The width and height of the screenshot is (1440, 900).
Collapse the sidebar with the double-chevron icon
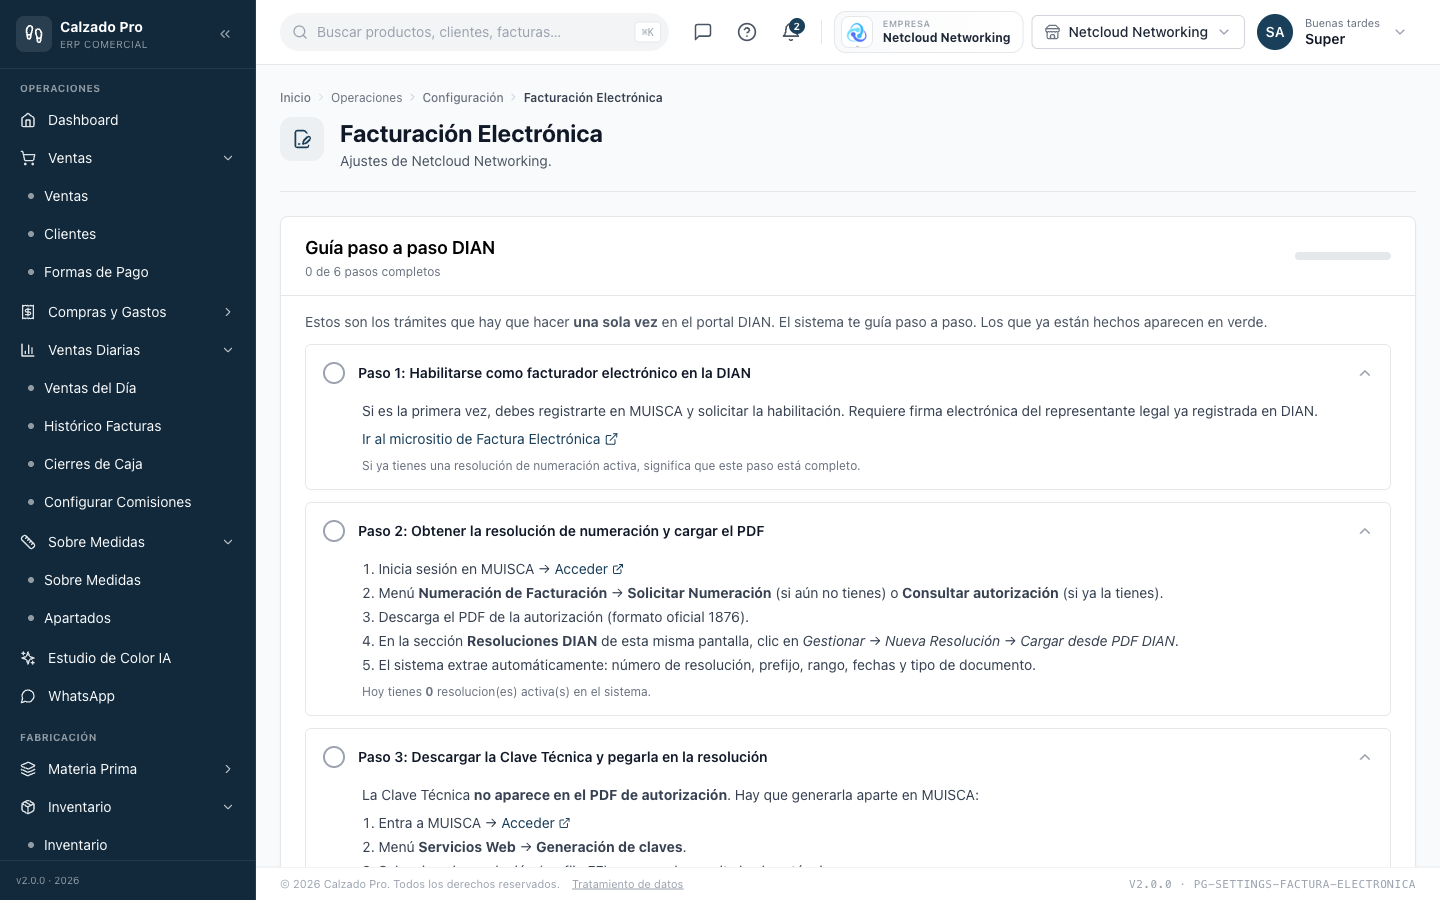pyautogui.click(x=225, y=34)
